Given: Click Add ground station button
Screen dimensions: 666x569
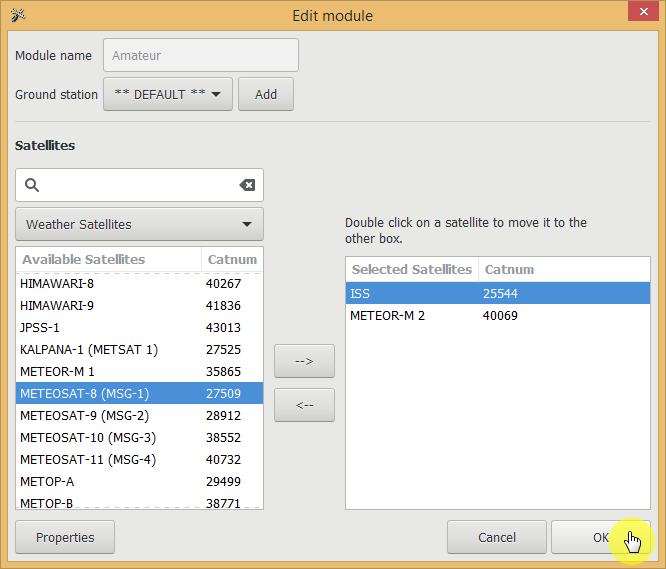Looking at the screenshot, I should pos(265,94).
